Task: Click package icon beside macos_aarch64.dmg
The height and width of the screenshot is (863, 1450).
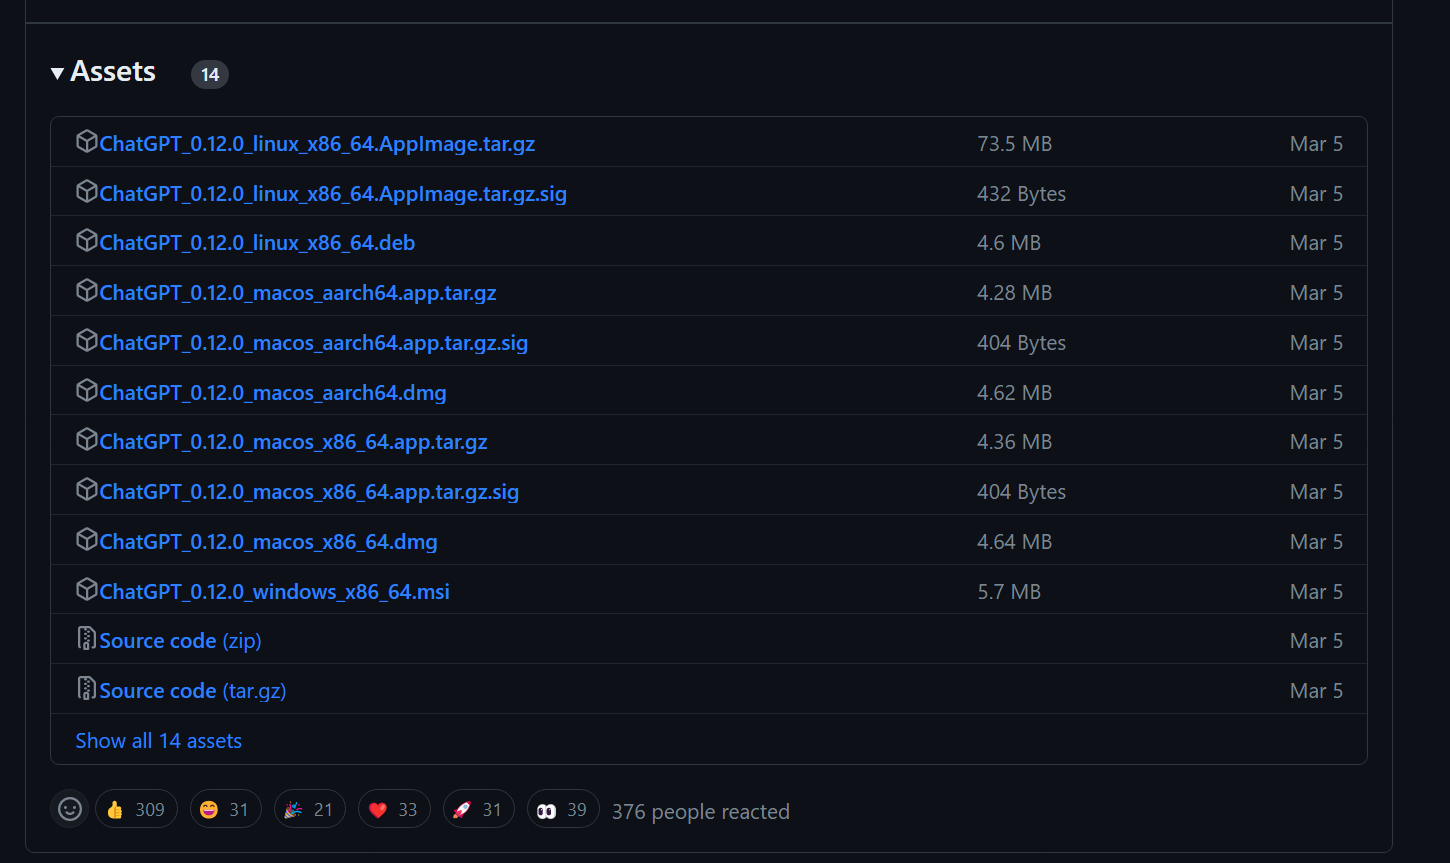Action: click(87, 390)
